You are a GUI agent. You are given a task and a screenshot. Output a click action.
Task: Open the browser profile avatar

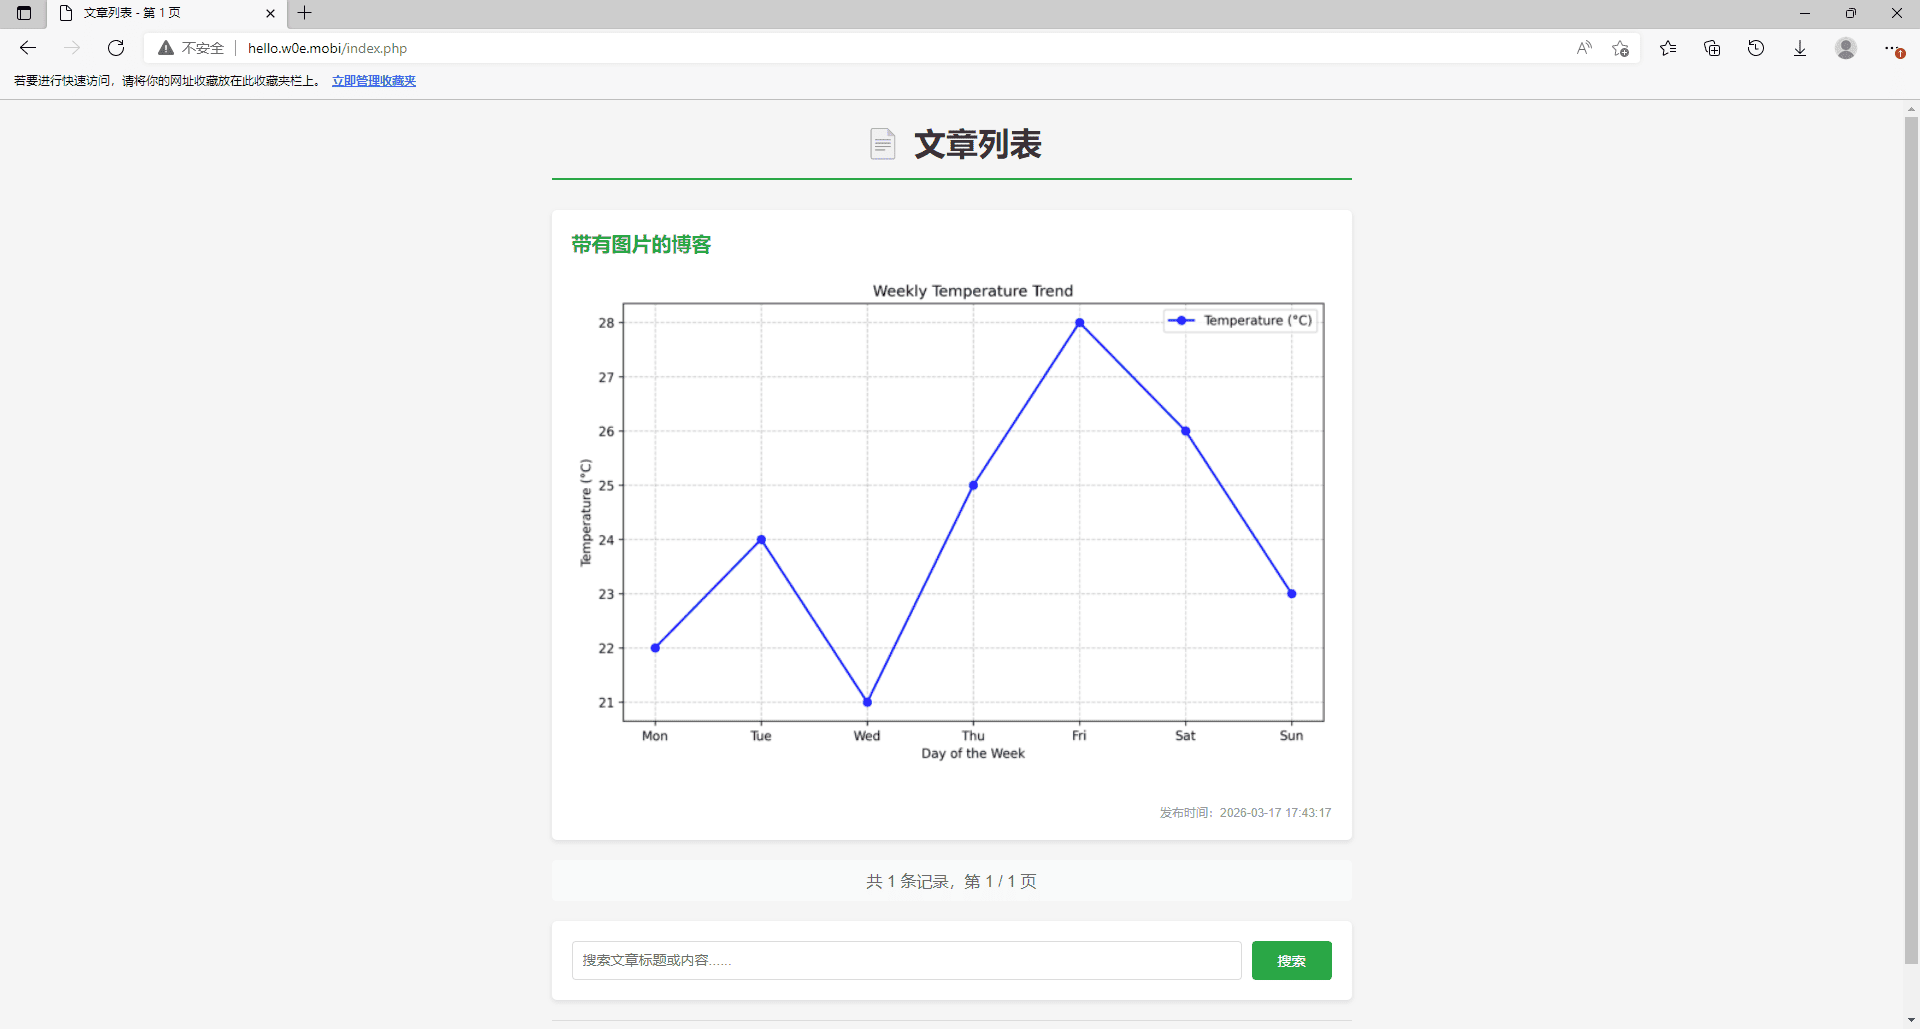click(x=1846, y=47)
